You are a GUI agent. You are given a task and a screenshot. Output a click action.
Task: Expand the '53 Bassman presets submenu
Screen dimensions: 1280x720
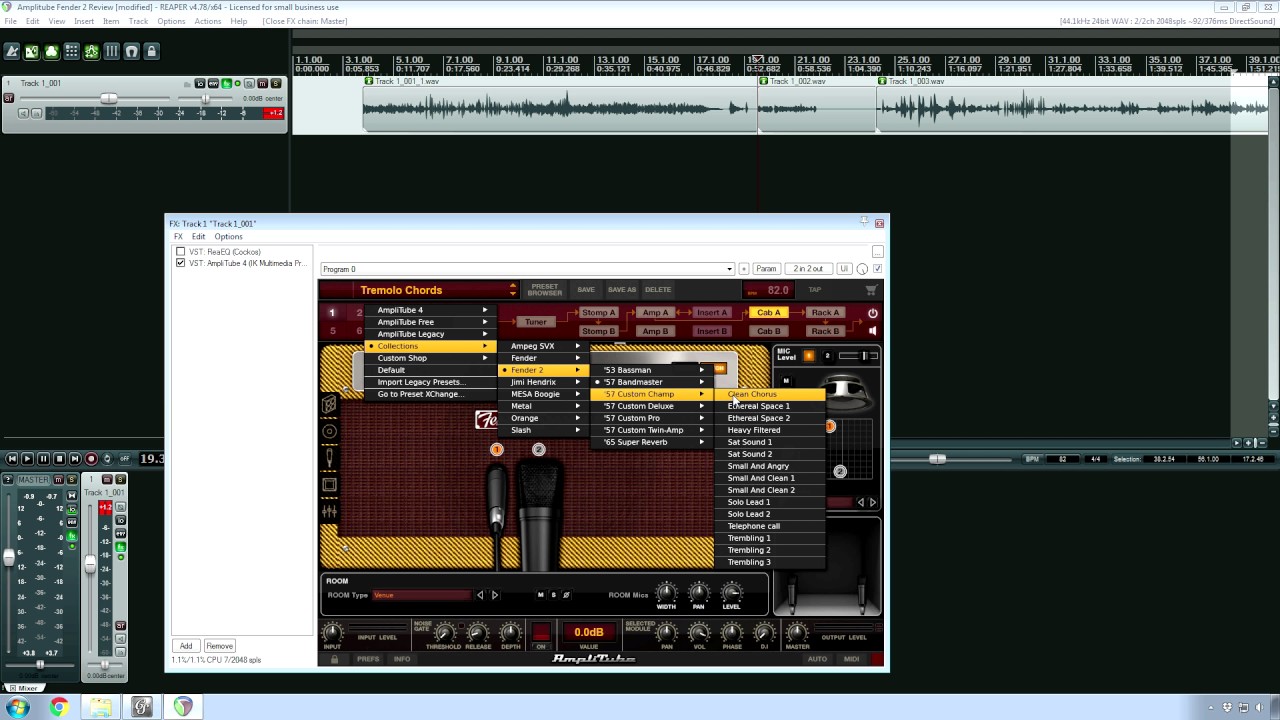[x=650, y=370]
